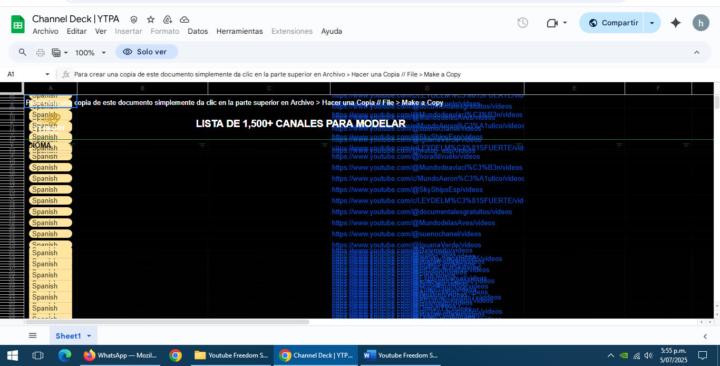Click the view-only badge beside the title

(x=134, y=20)
